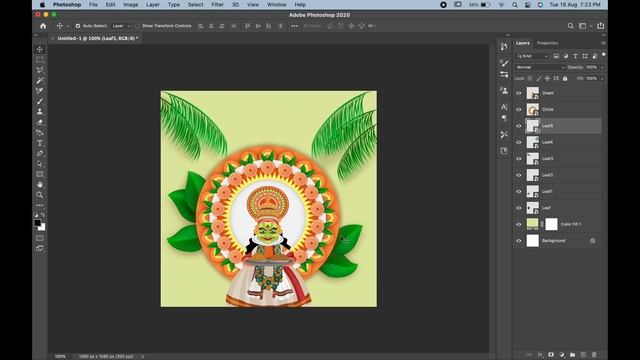This screenshot has height=360, width=640.
Task: Select the Move tool in the toolbar
Action: [x=40, y=49]
